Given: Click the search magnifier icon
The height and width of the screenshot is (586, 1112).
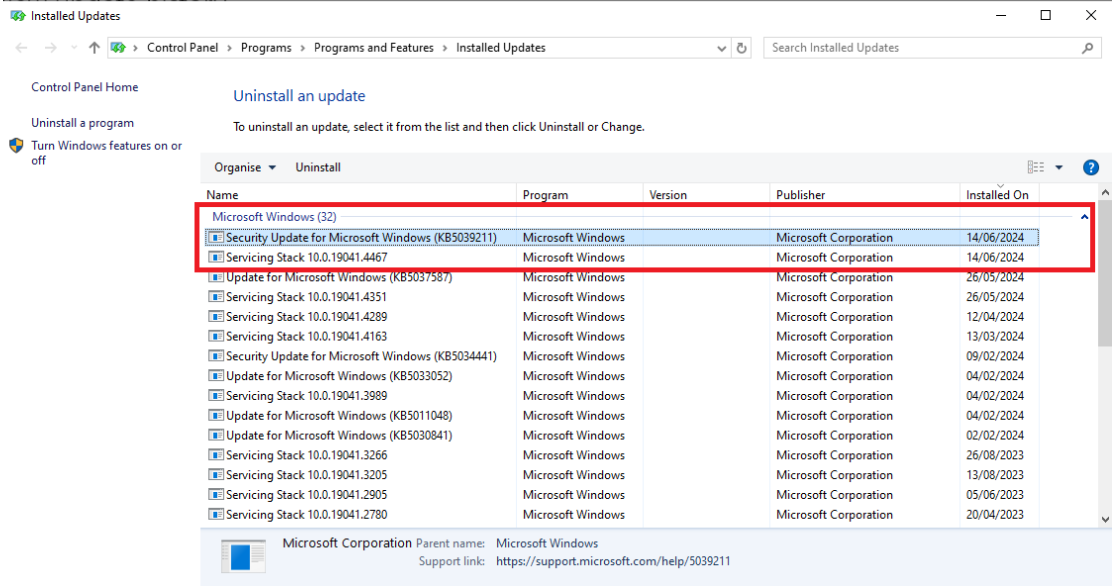Looking at the screenshot, I should coord(1088,48).
